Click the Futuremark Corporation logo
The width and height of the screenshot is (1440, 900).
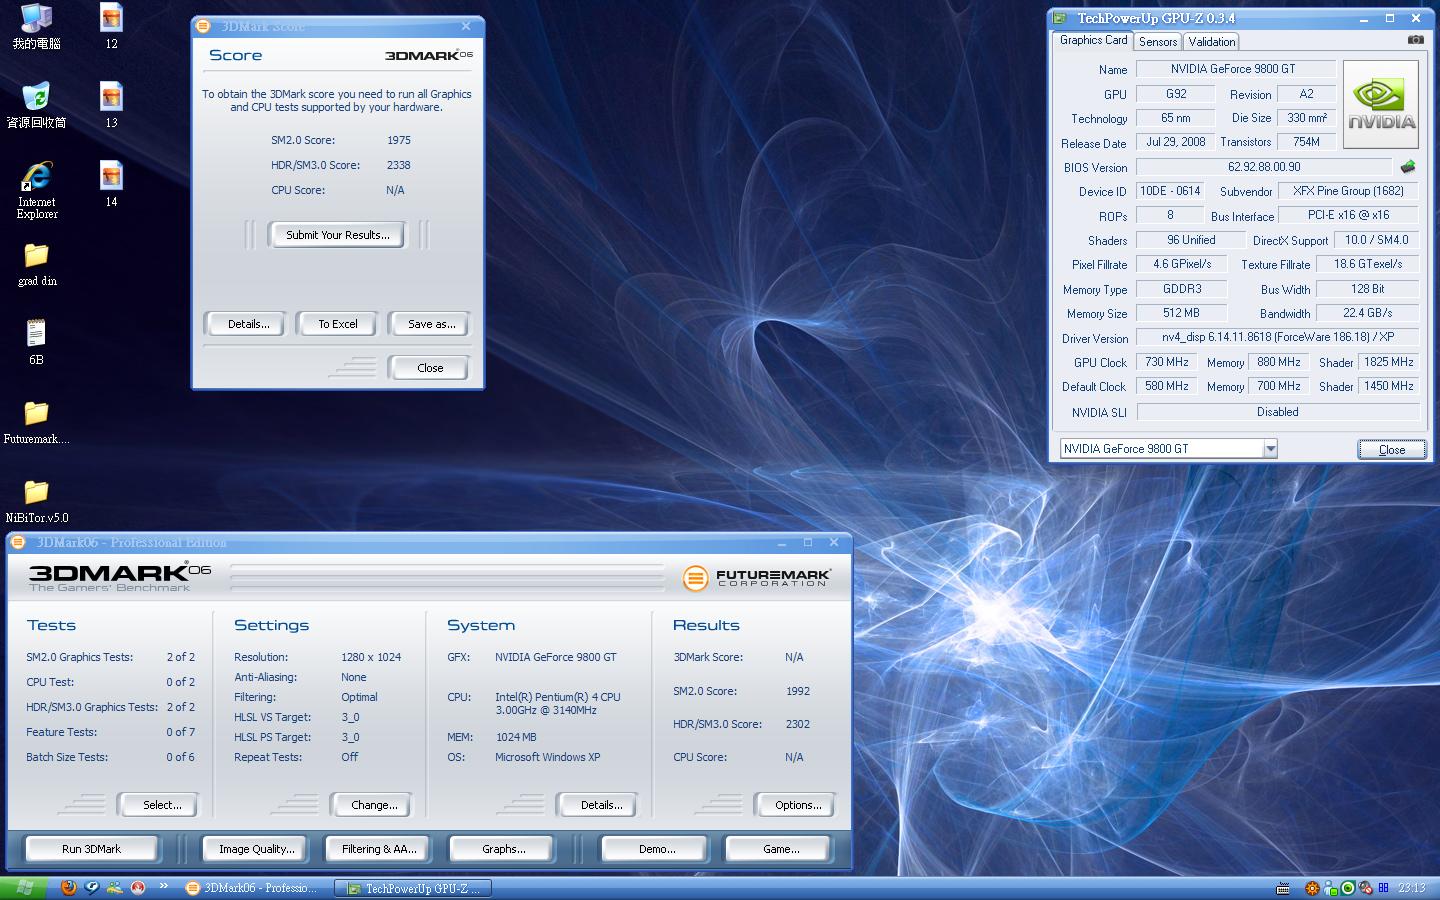[757, 577]
